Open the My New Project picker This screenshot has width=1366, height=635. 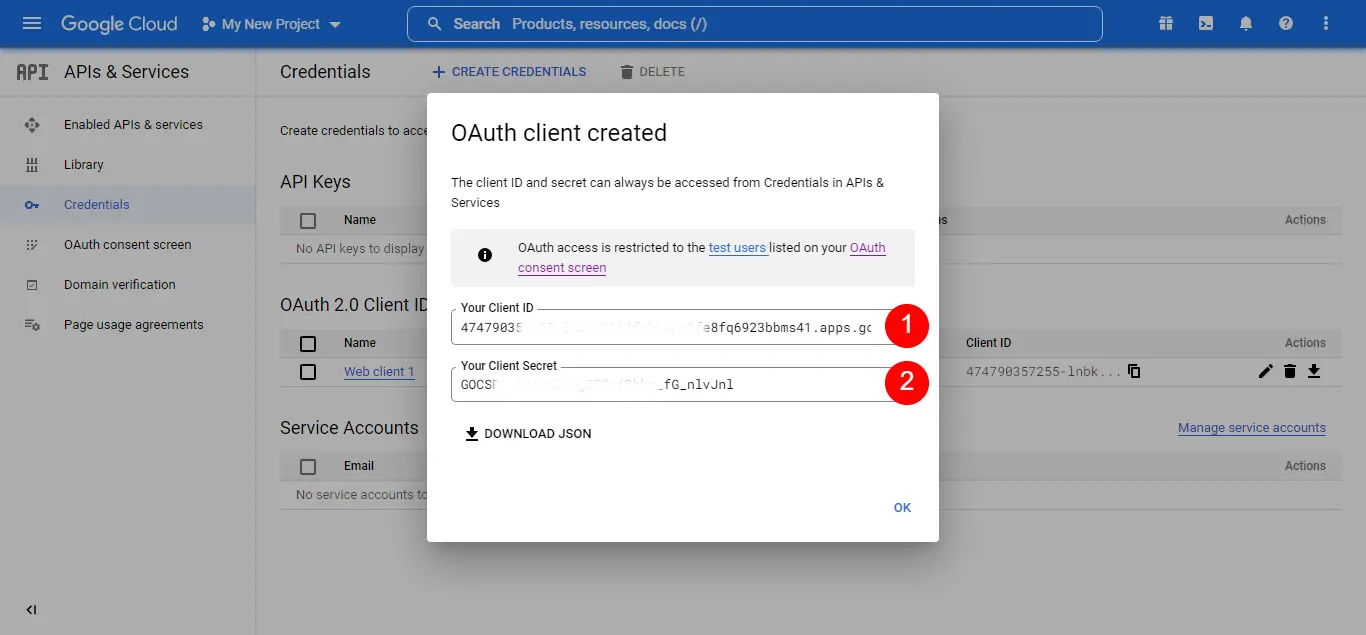click(270, 21)
